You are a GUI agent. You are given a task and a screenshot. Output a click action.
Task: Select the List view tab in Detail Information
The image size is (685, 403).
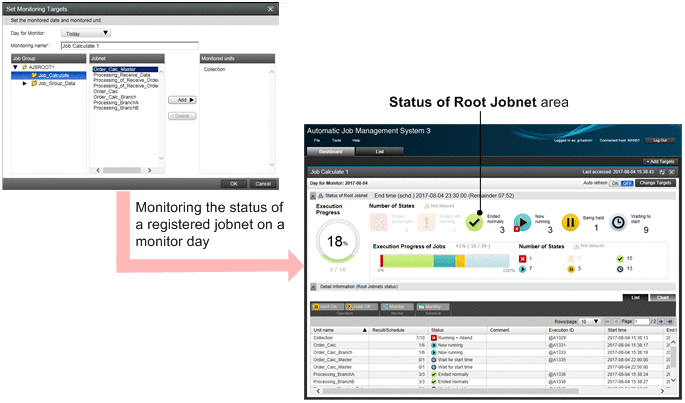pos(635,298)
